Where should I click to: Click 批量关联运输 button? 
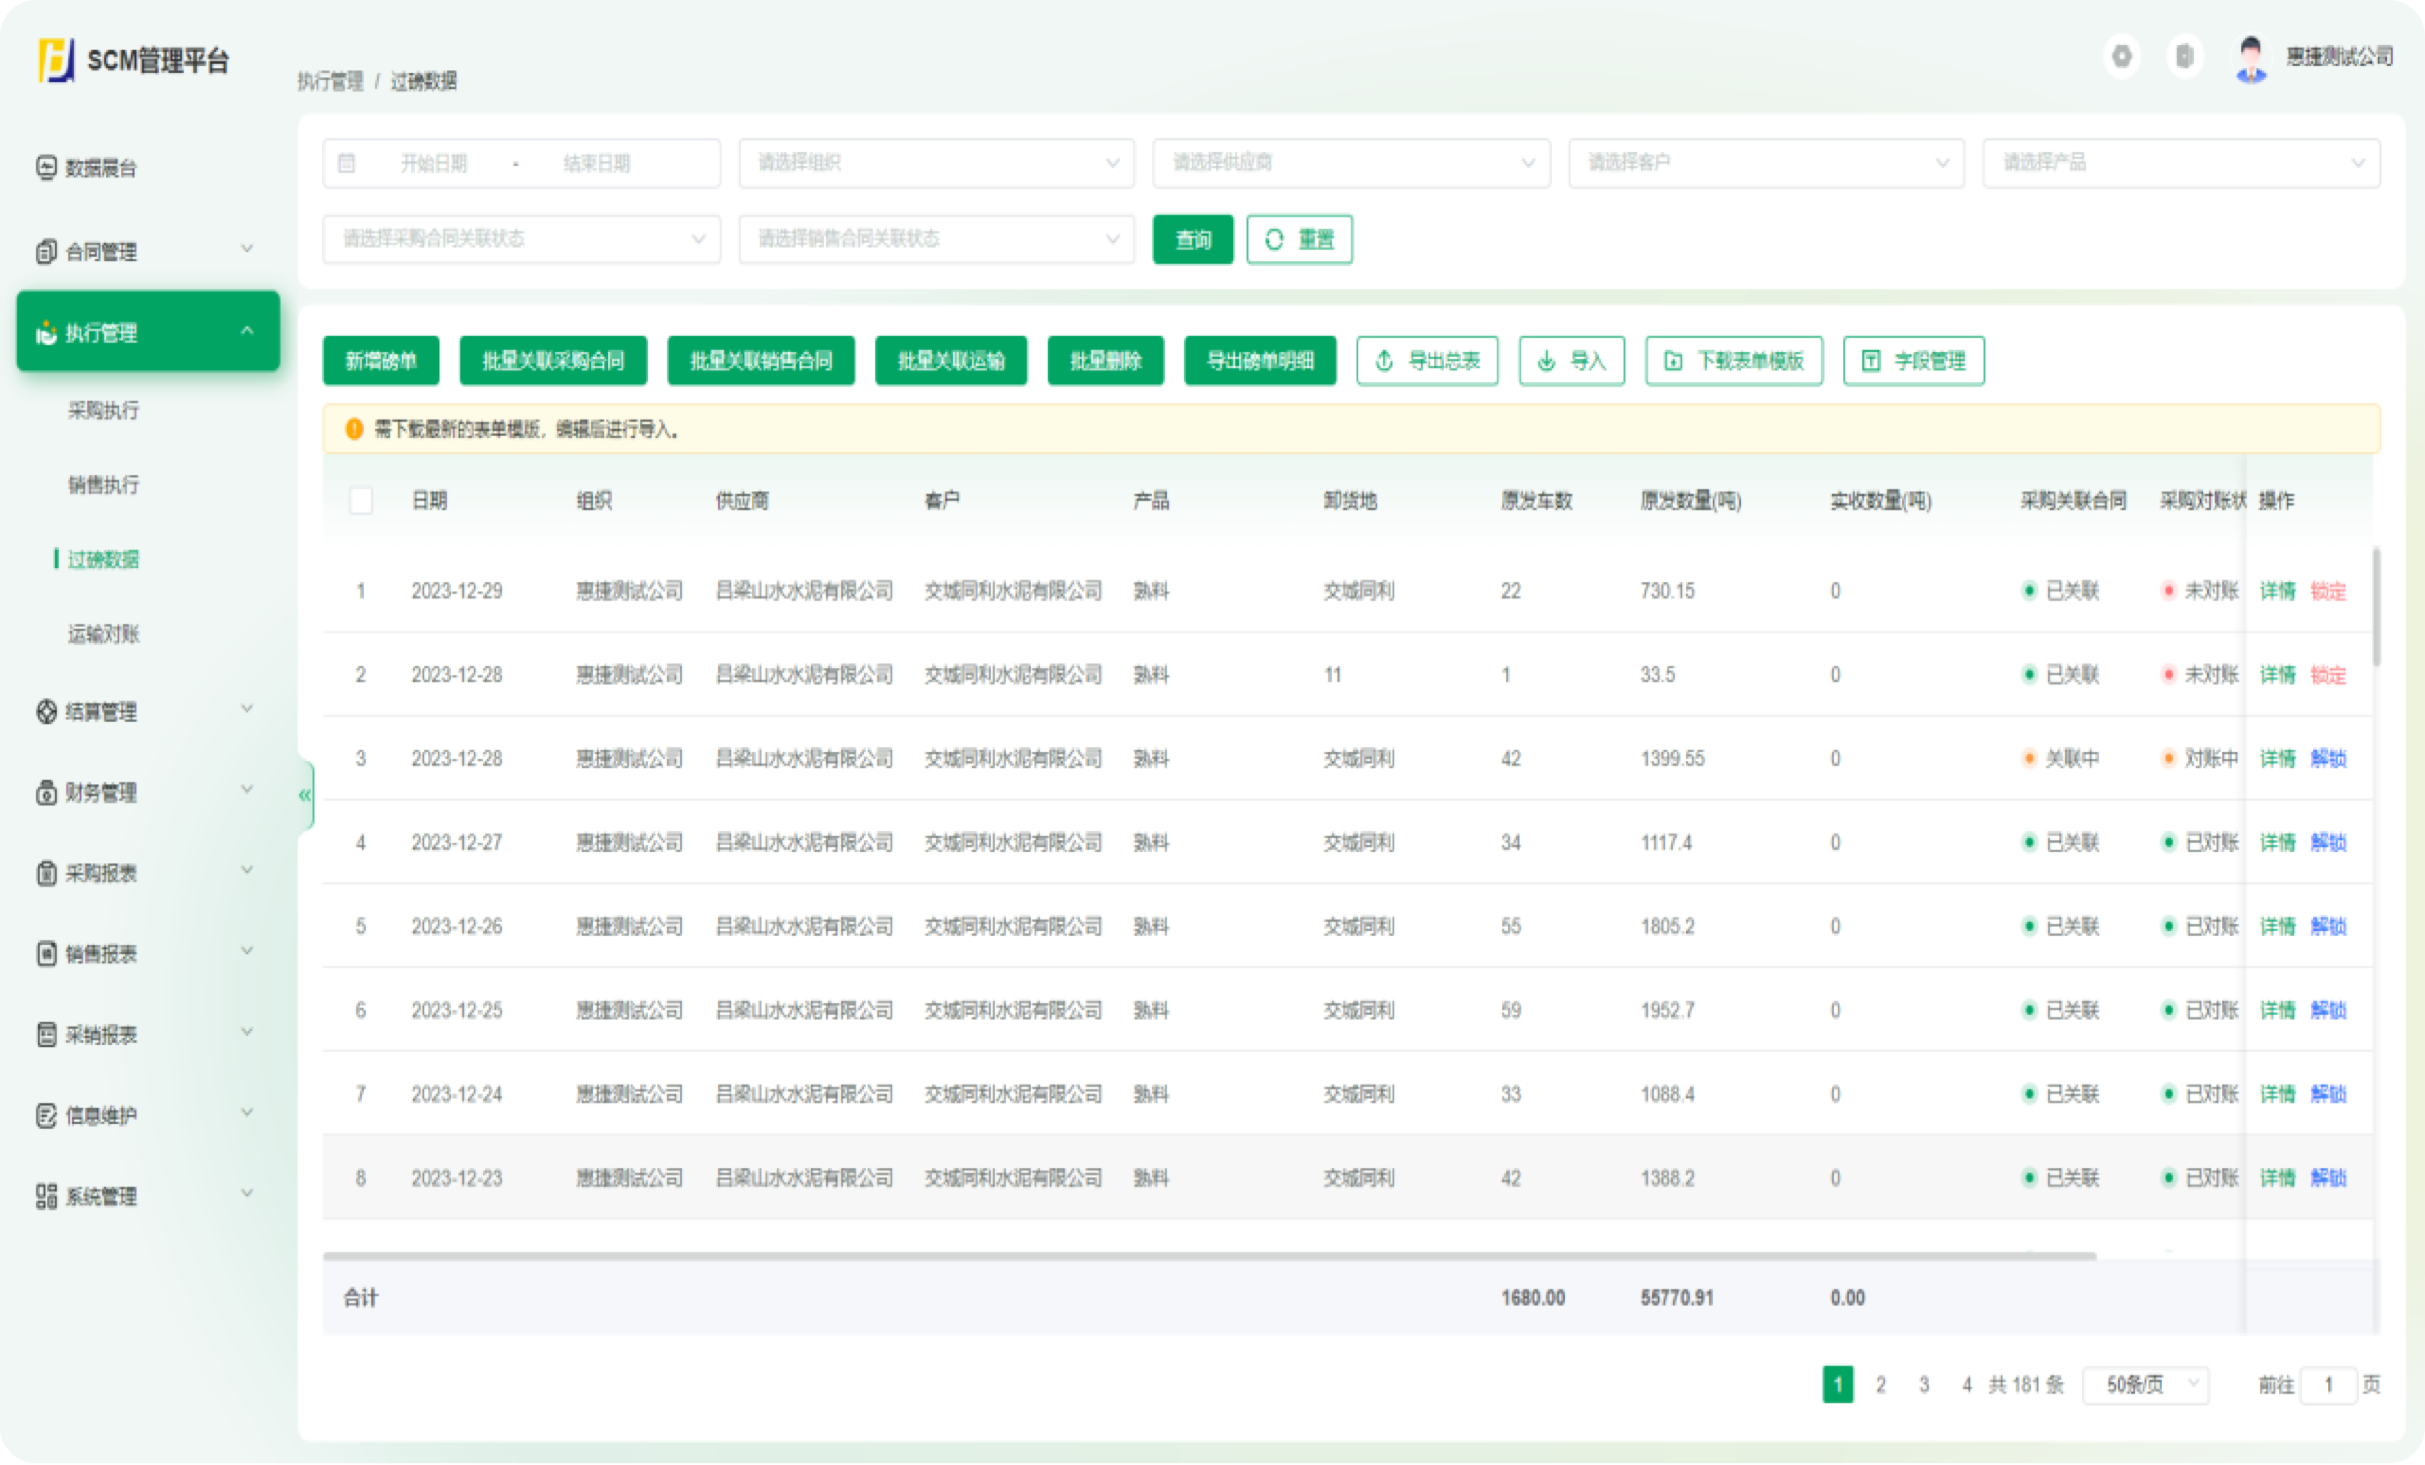pos(951,361)
